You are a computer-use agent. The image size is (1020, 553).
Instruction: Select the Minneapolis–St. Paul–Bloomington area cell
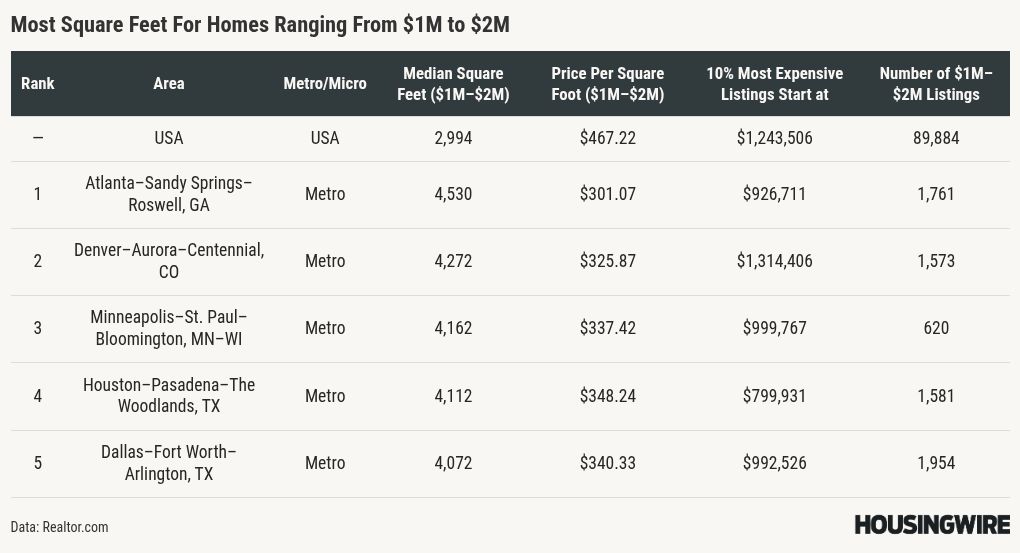point(169,328)
